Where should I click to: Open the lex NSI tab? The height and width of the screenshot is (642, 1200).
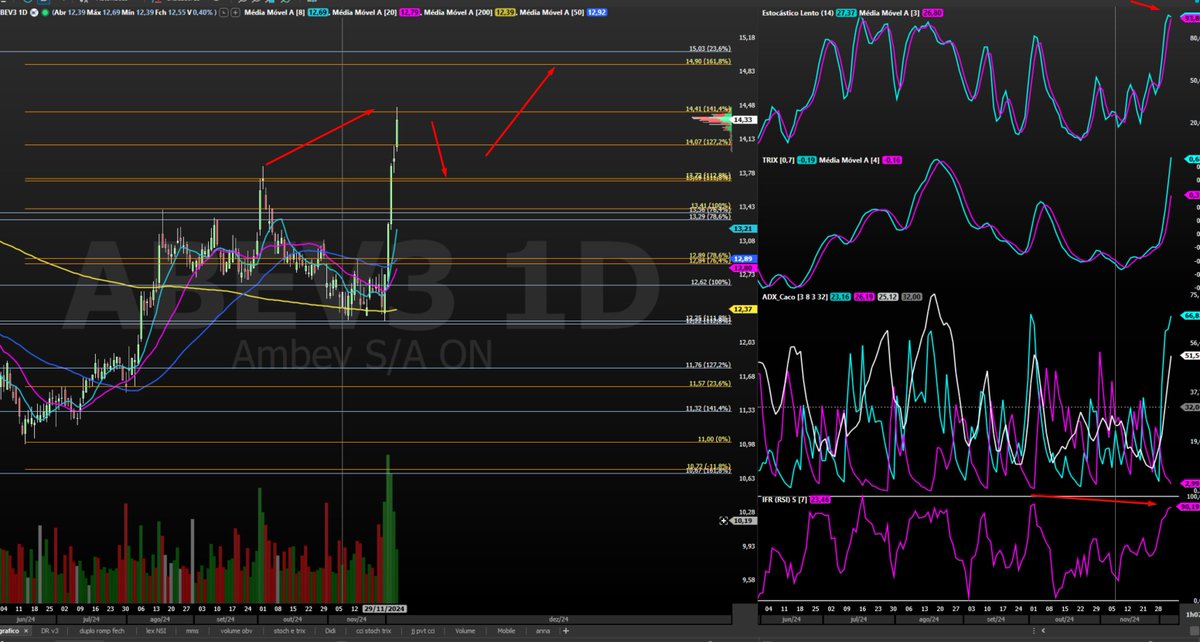pyautogui.click(x=156, y=631)
